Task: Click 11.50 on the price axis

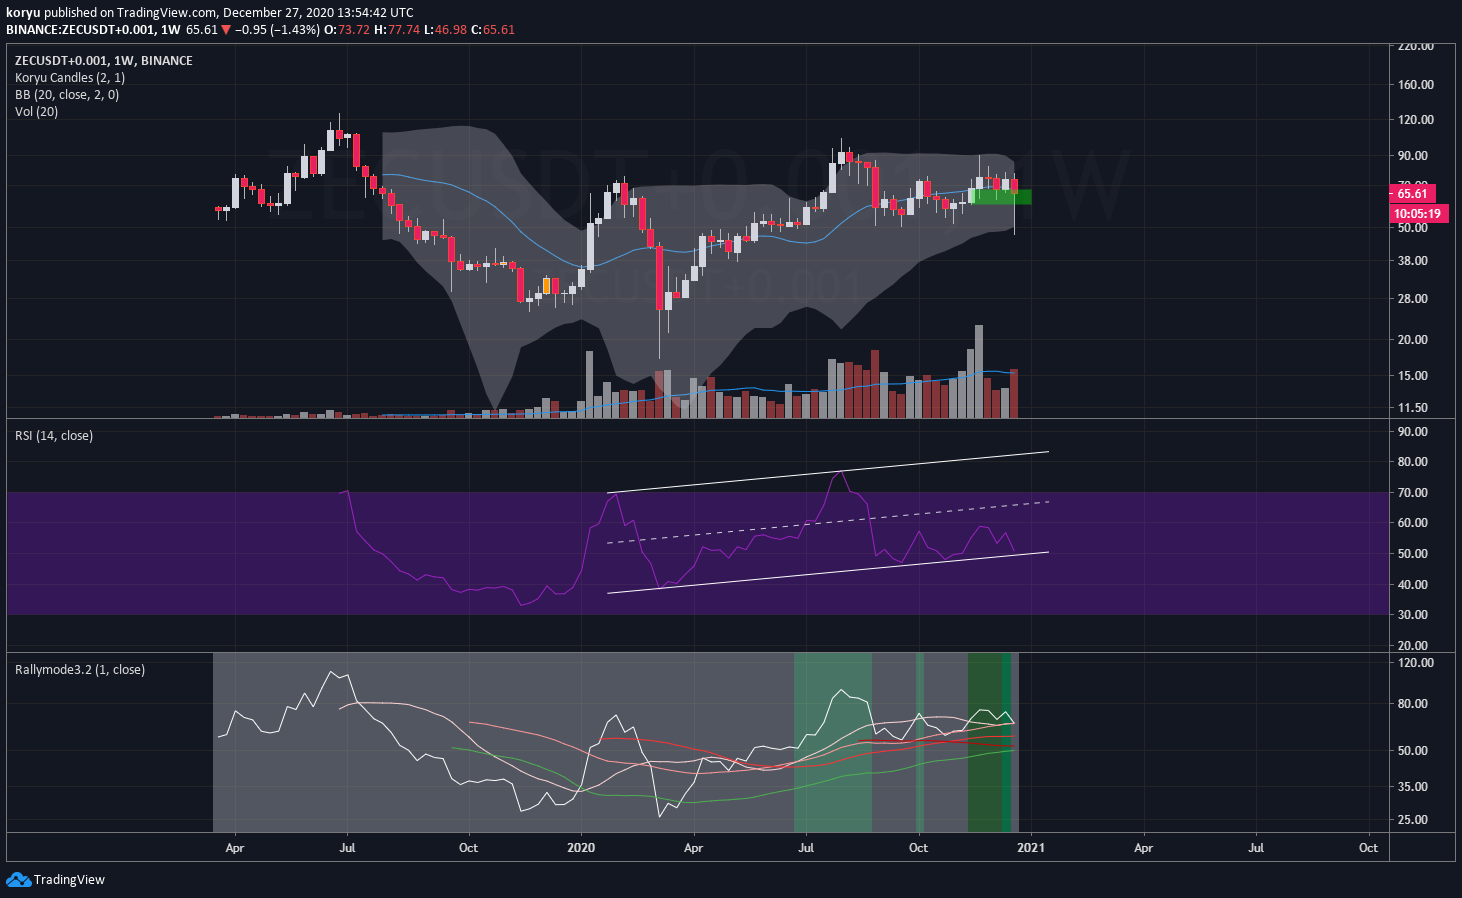Action: pos(1413,408)
